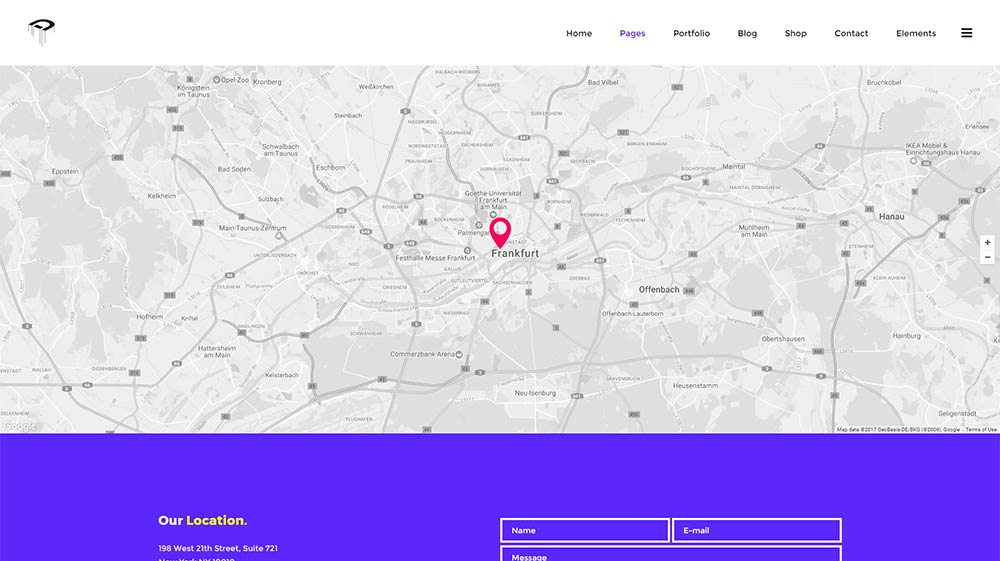Image resolution: width=1000 pixels, height=561 pixels.
Task: Visit the Contact page link
Action: click(851, 33)
